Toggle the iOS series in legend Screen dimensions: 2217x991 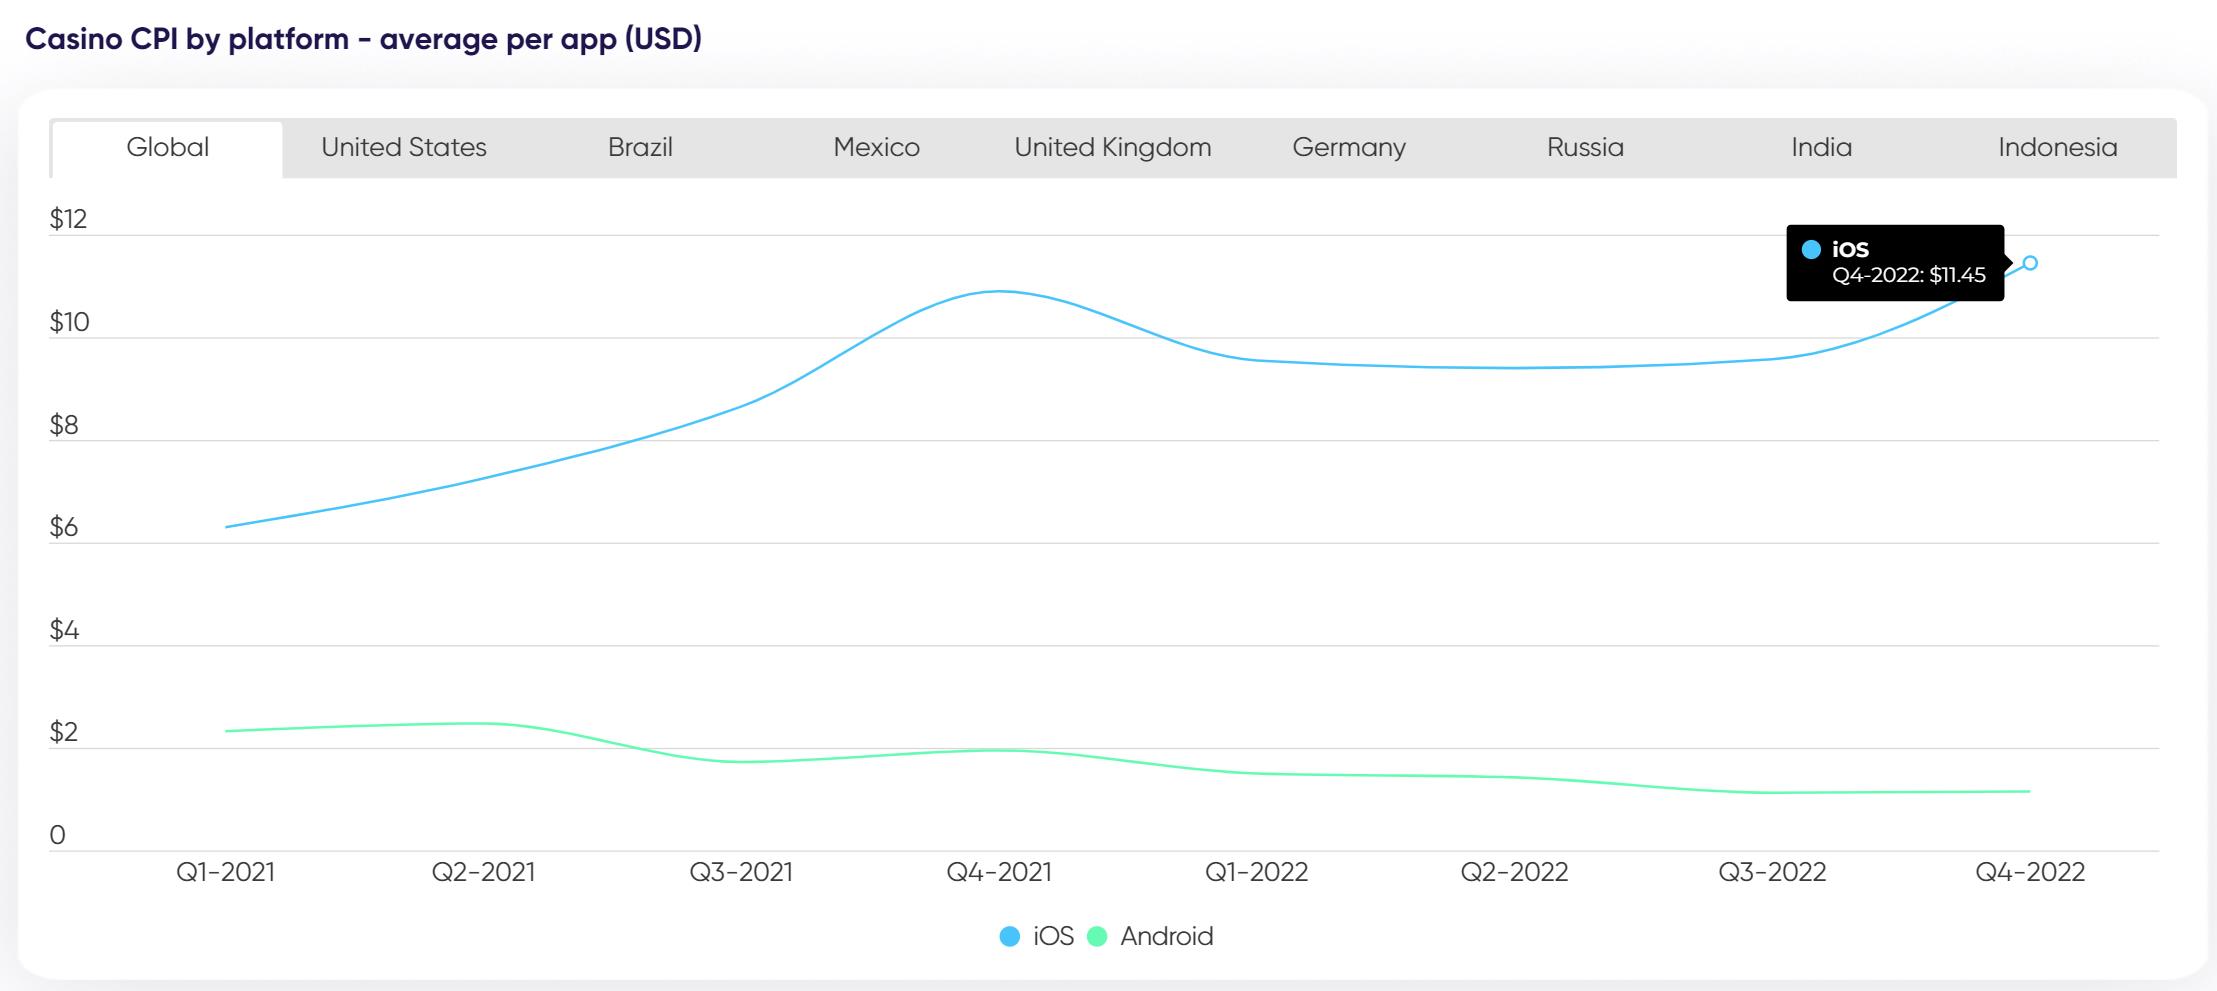click(x=1053, y=936)
